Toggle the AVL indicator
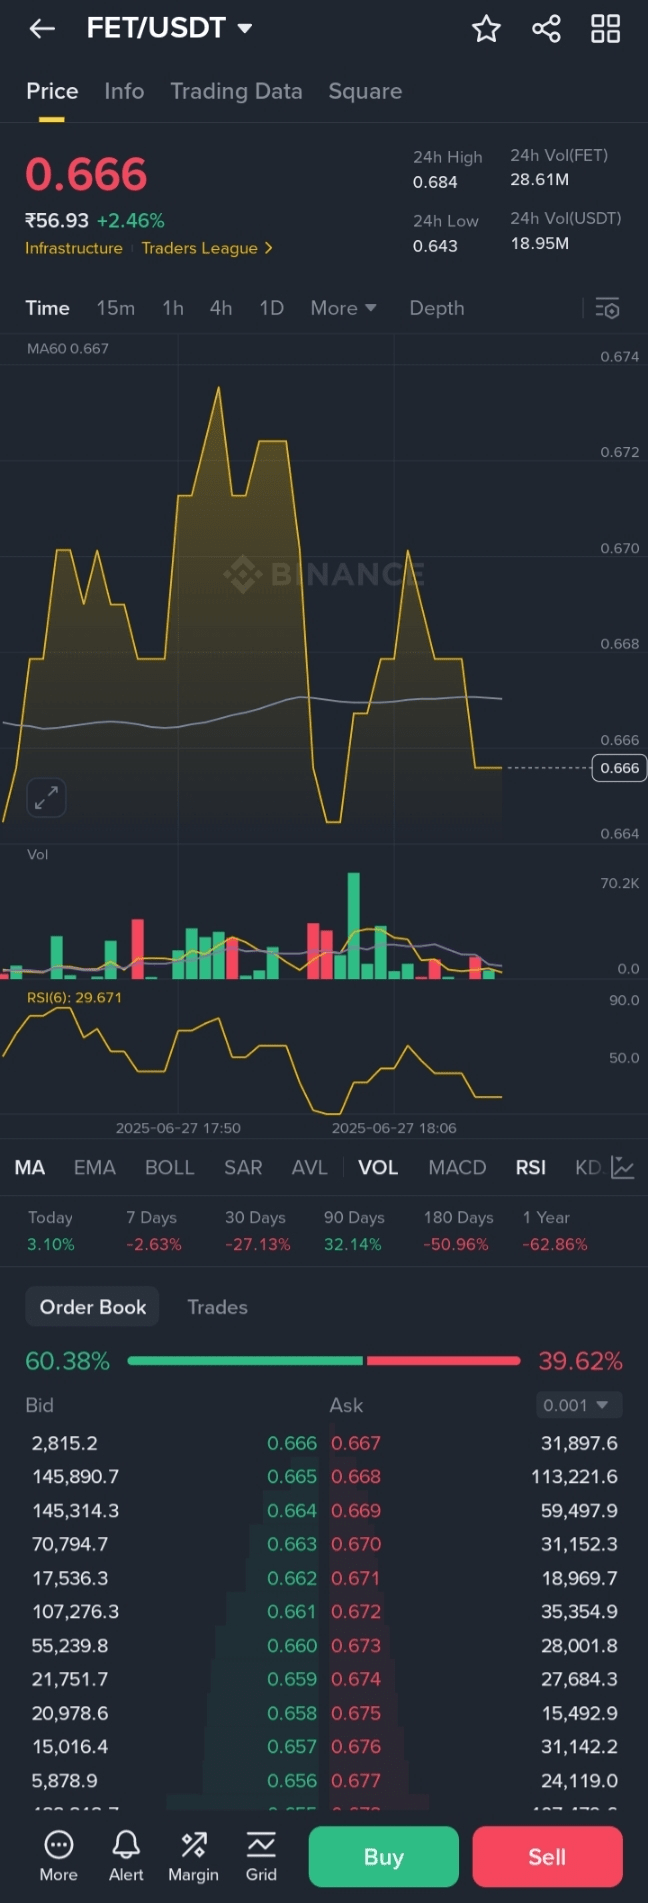Viewport: 648px width, 1903px height. tap(310, 1167)
